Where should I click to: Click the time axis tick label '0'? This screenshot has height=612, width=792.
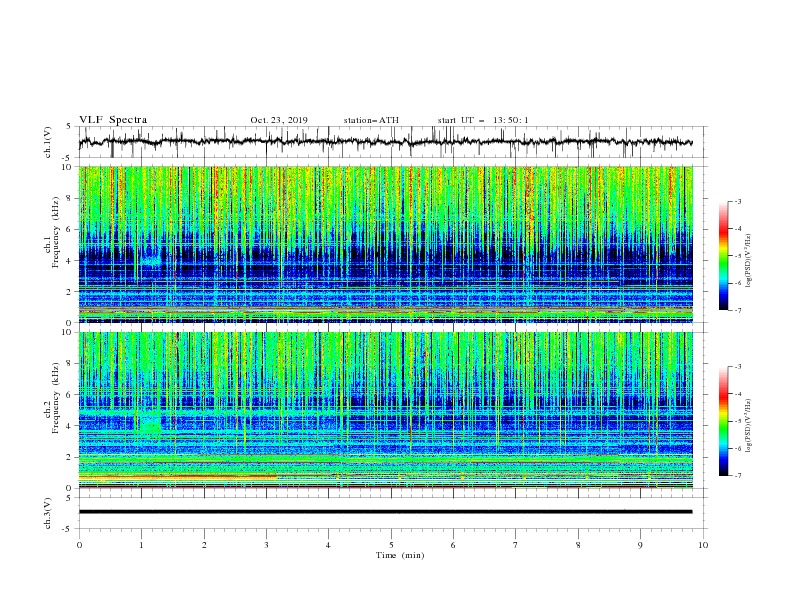coord(79,545)
